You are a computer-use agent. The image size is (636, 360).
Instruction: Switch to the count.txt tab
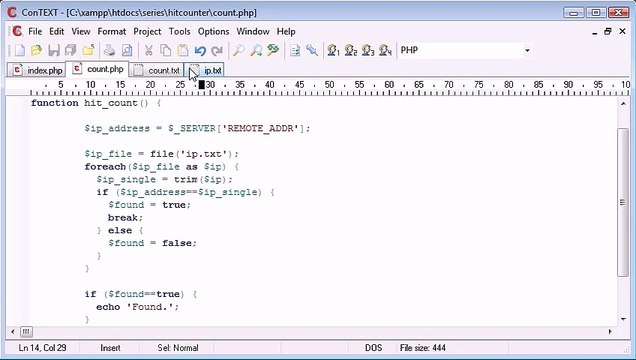click(157, 71)
